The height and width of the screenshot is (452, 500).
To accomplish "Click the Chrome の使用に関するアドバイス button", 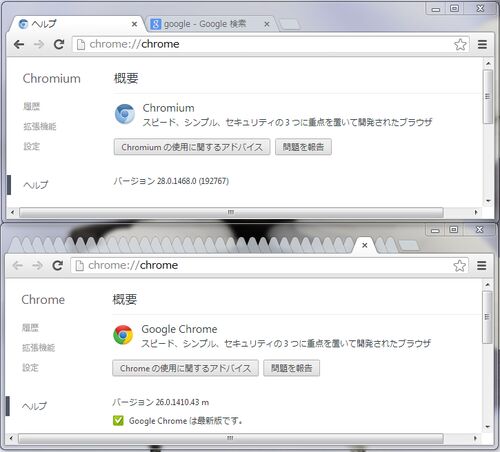I will tap(185, 368).
